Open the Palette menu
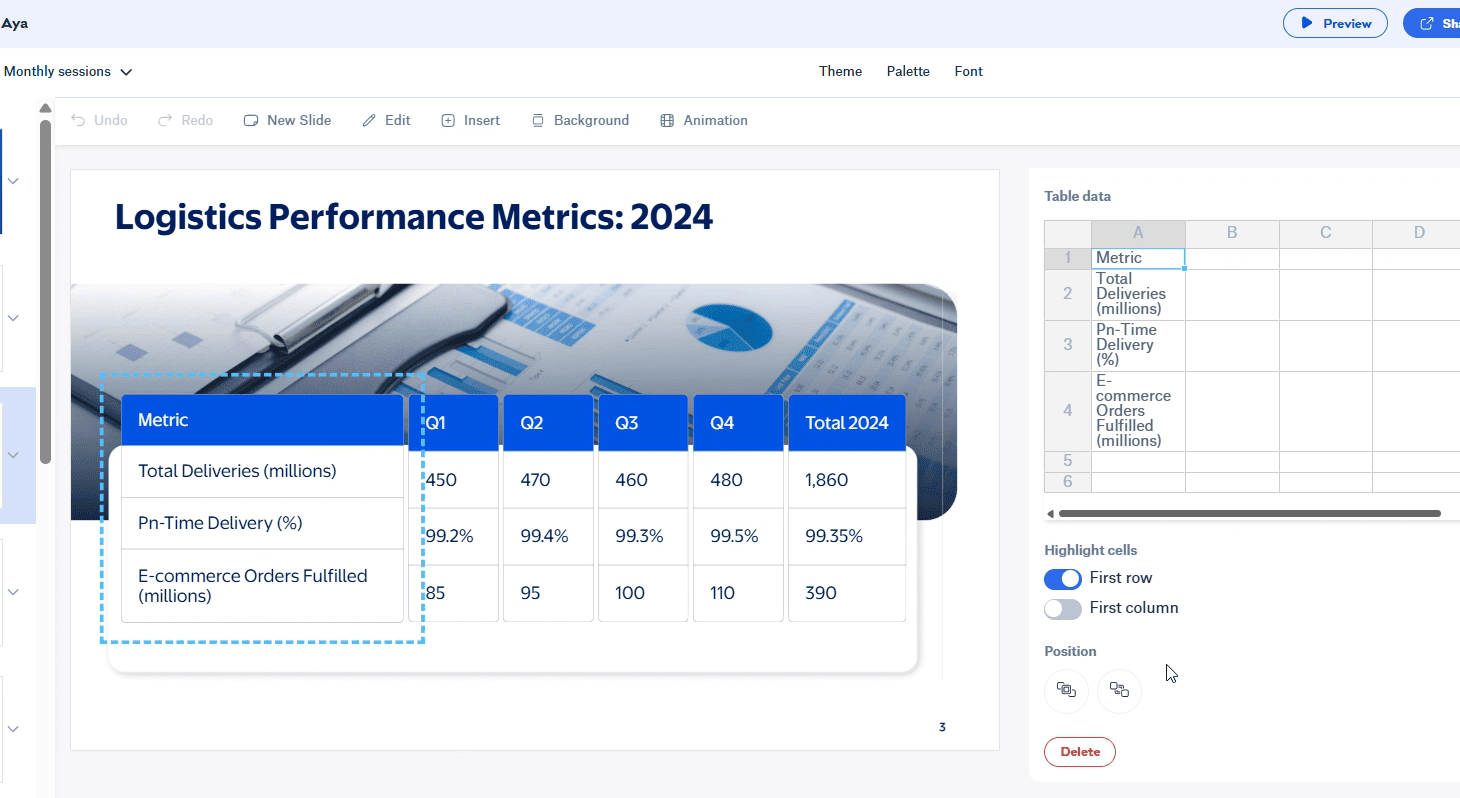The image size is (1460, 798). coord(907,71)
